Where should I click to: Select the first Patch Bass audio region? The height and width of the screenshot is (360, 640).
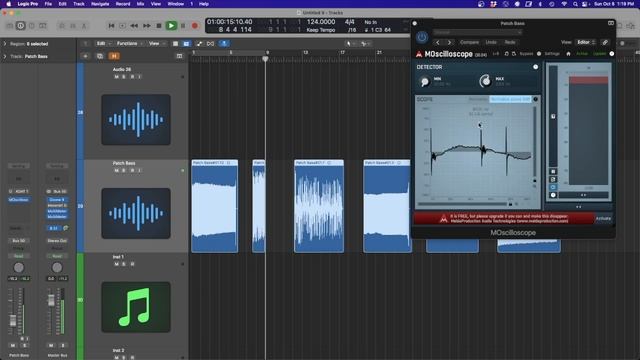coord(215,206)
